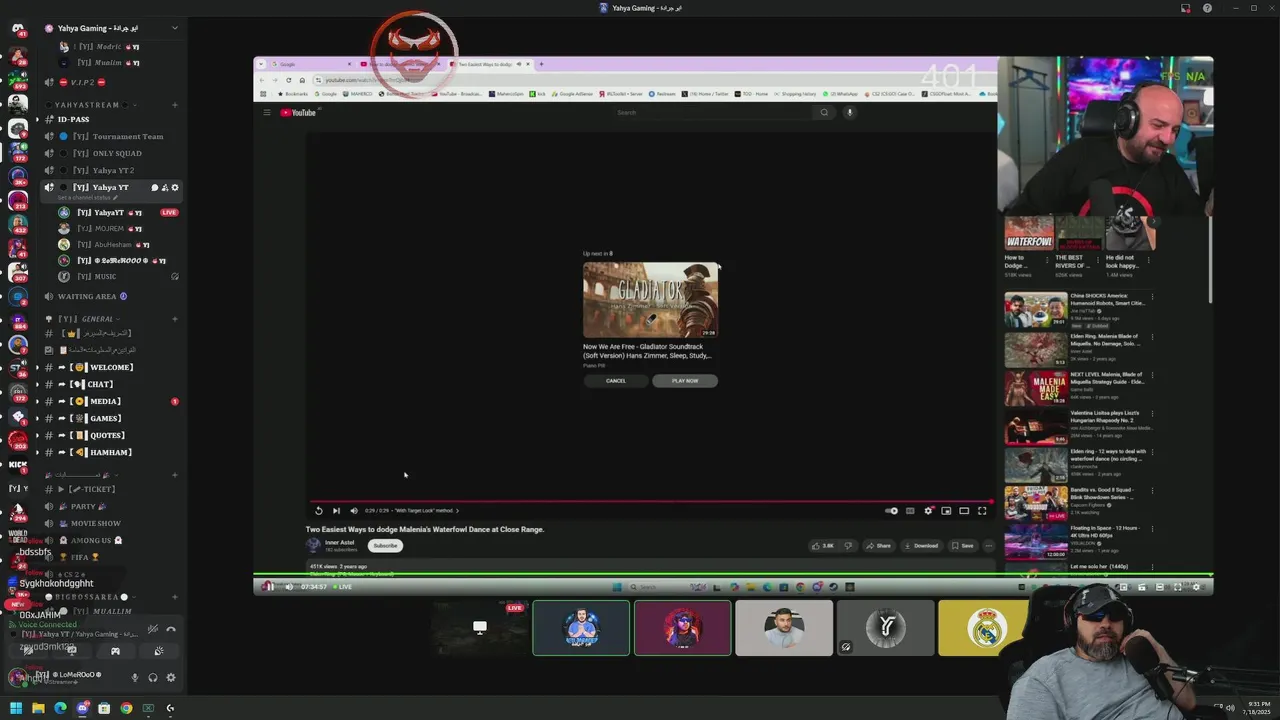
Task: Click YouTube settings gear in streamed player
Action: (x=928, y=511)
